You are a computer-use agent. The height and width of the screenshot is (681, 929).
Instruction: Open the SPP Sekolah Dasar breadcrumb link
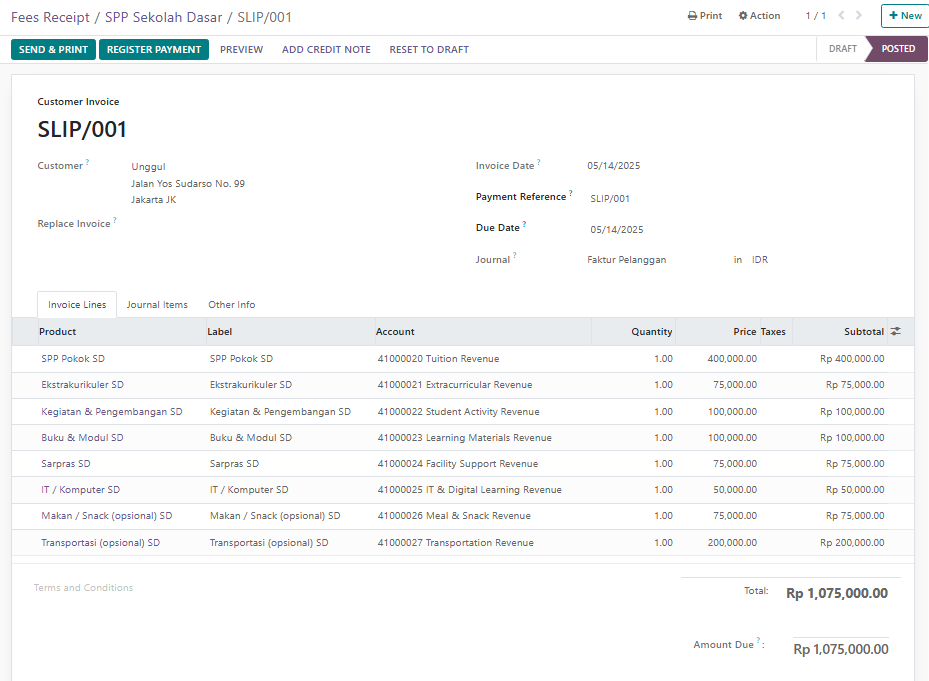click(x=164, y=17)
